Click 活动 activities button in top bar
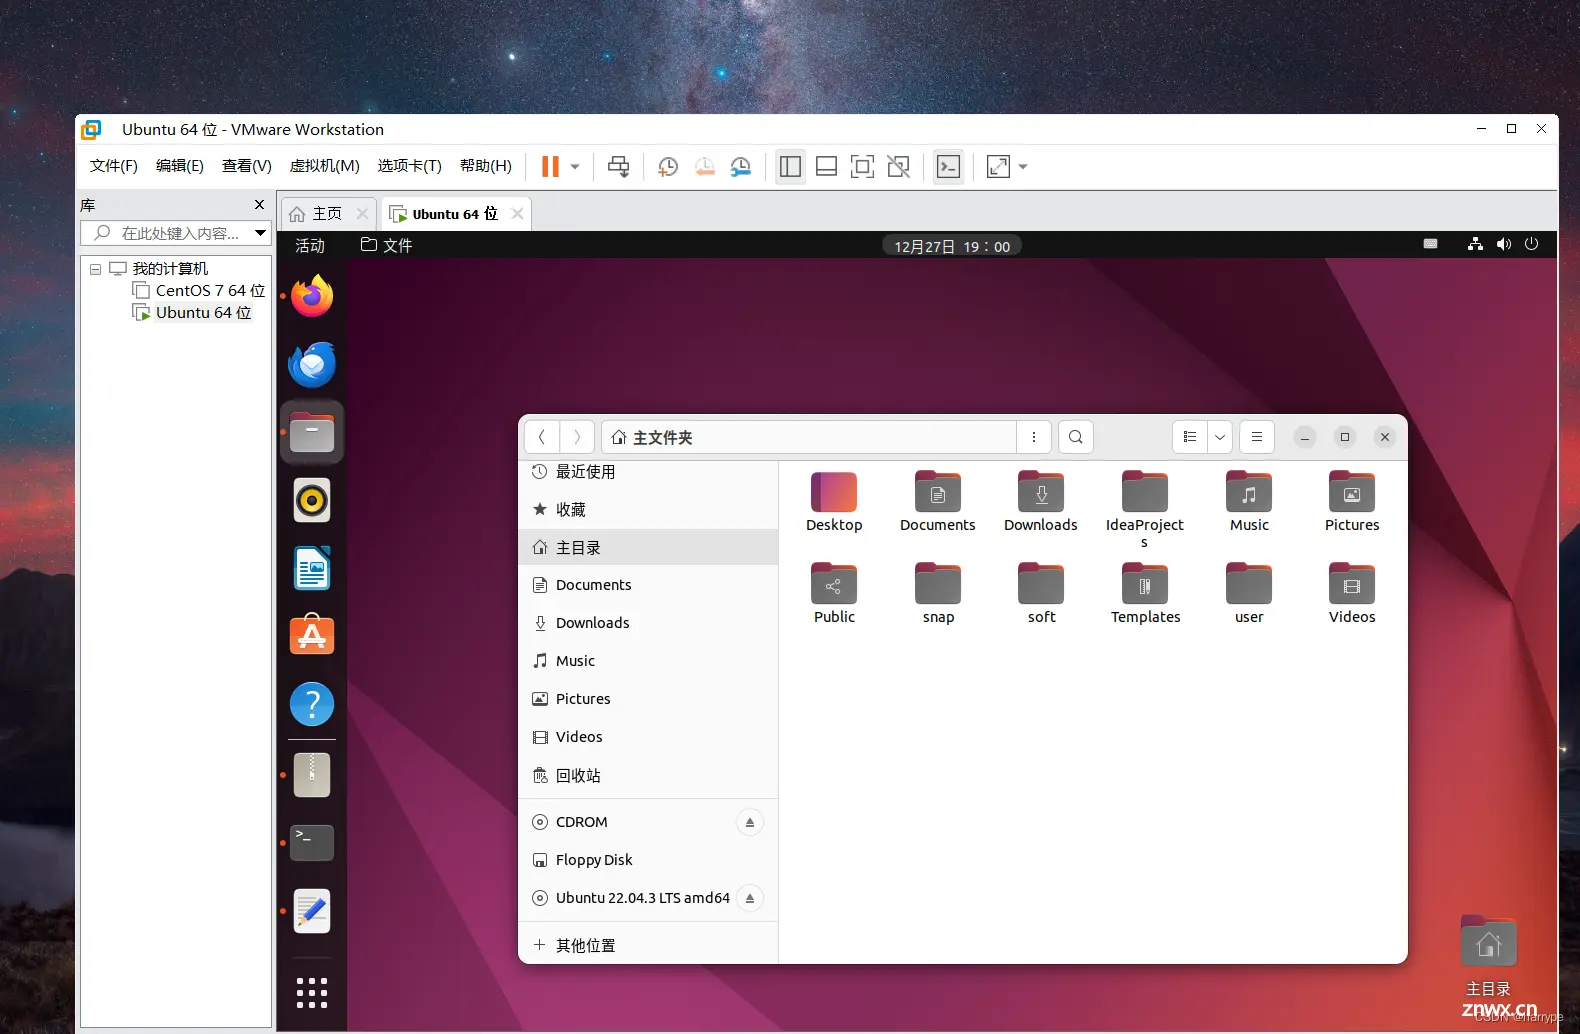Viewport: 1580px width, 1034px height. click(310, 246)
